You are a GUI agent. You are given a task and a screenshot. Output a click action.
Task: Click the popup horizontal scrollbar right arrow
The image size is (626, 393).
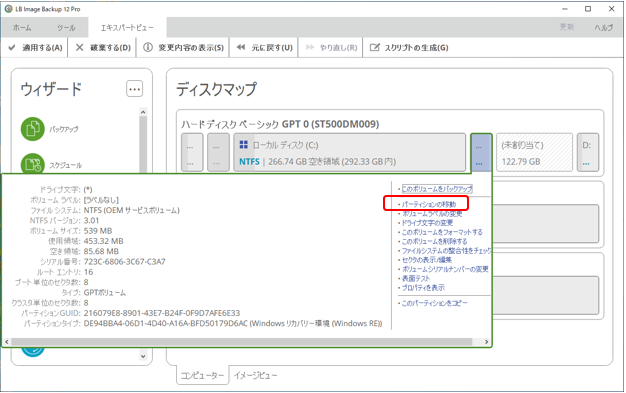[x=486, y=342]
